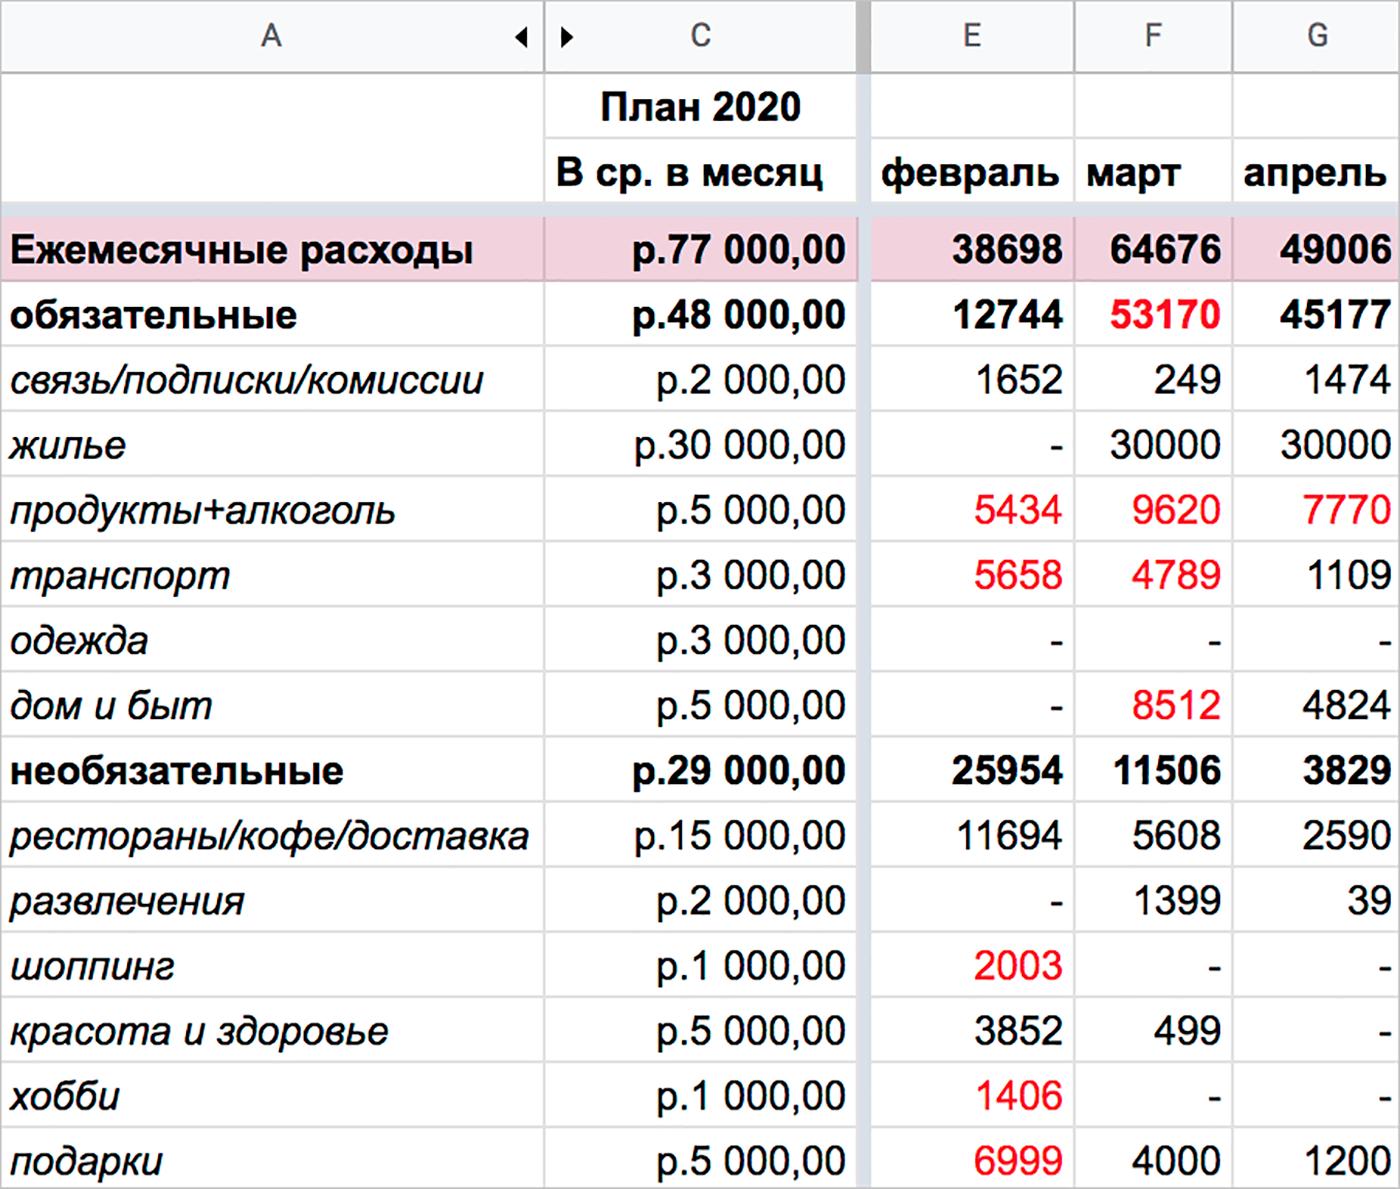Click red April groceries value 7770
Viewport: 1400px width, 1189px height.
(1347, 510)
